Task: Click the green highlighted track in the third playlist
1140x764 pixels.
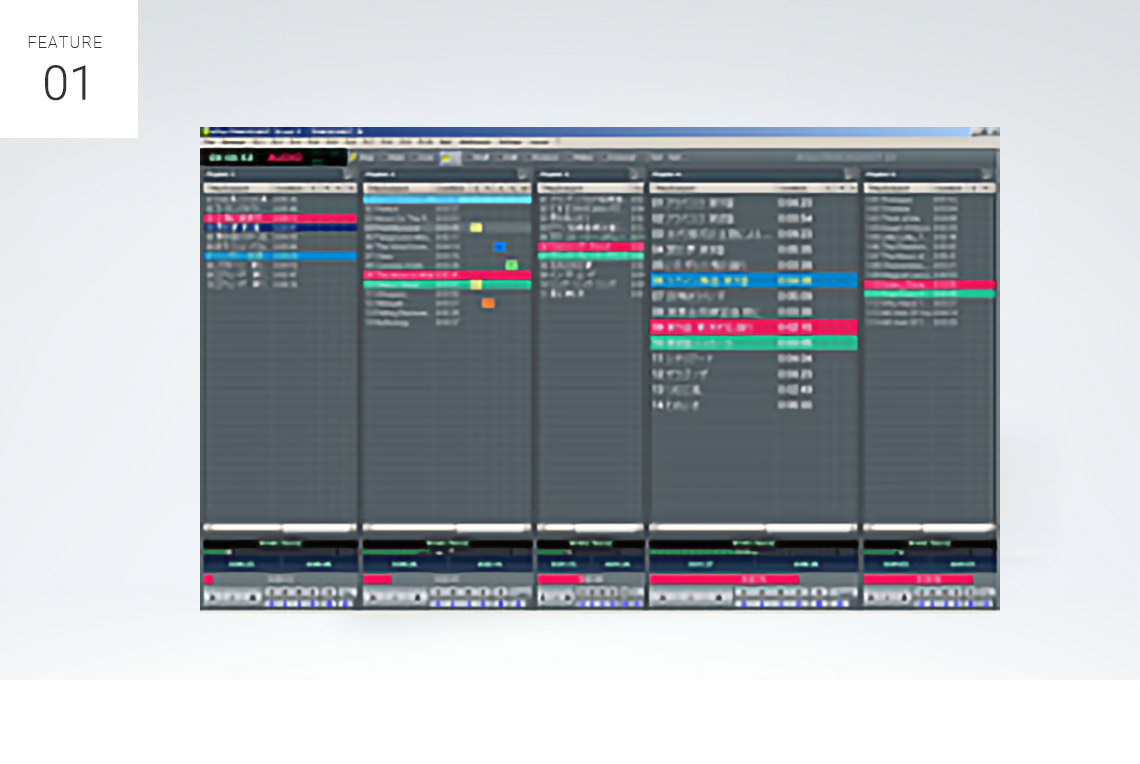Action: coord(590,257)
